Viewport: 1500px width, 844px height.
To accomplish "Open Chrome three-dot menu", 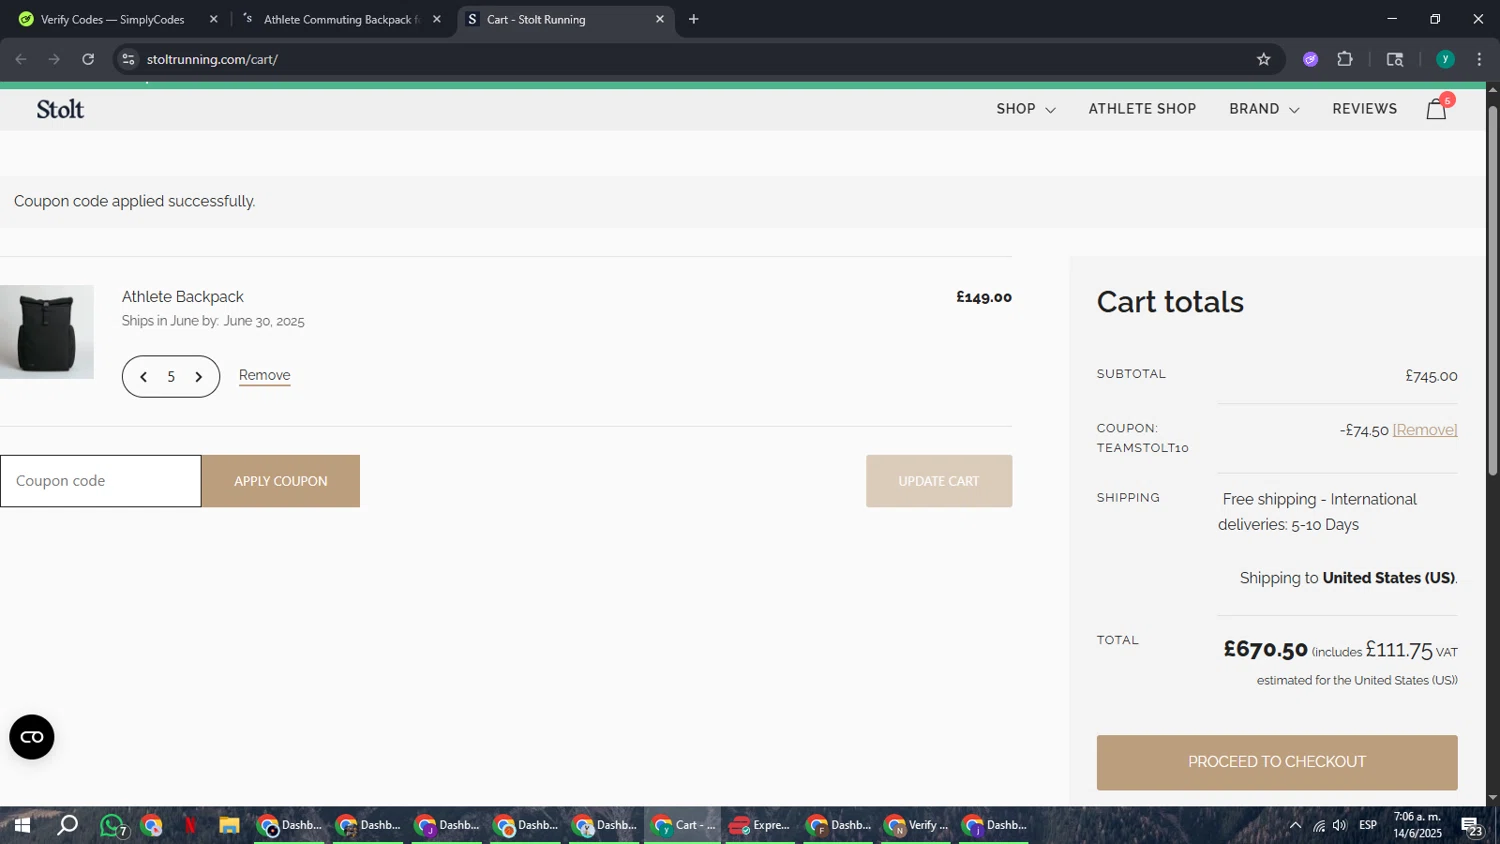I will click(1479, 59).
